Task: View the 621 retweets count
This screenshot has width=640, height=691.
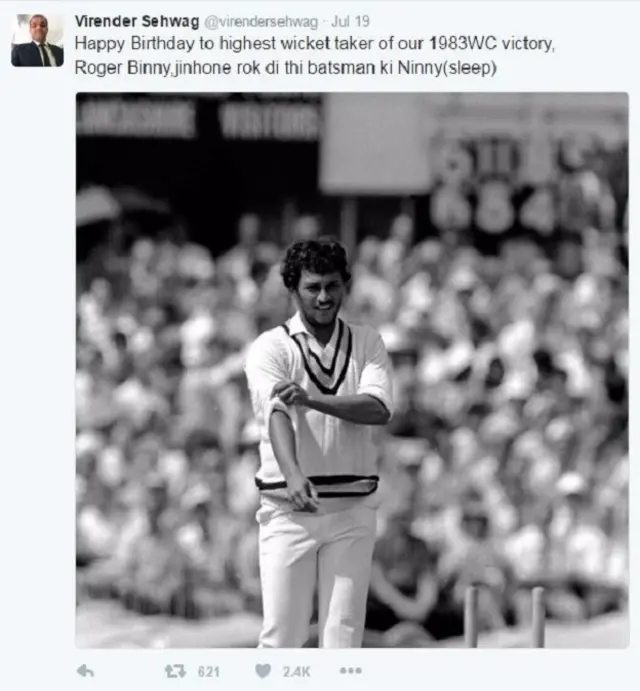Action: pyautogui.click(x=208, y=672)
